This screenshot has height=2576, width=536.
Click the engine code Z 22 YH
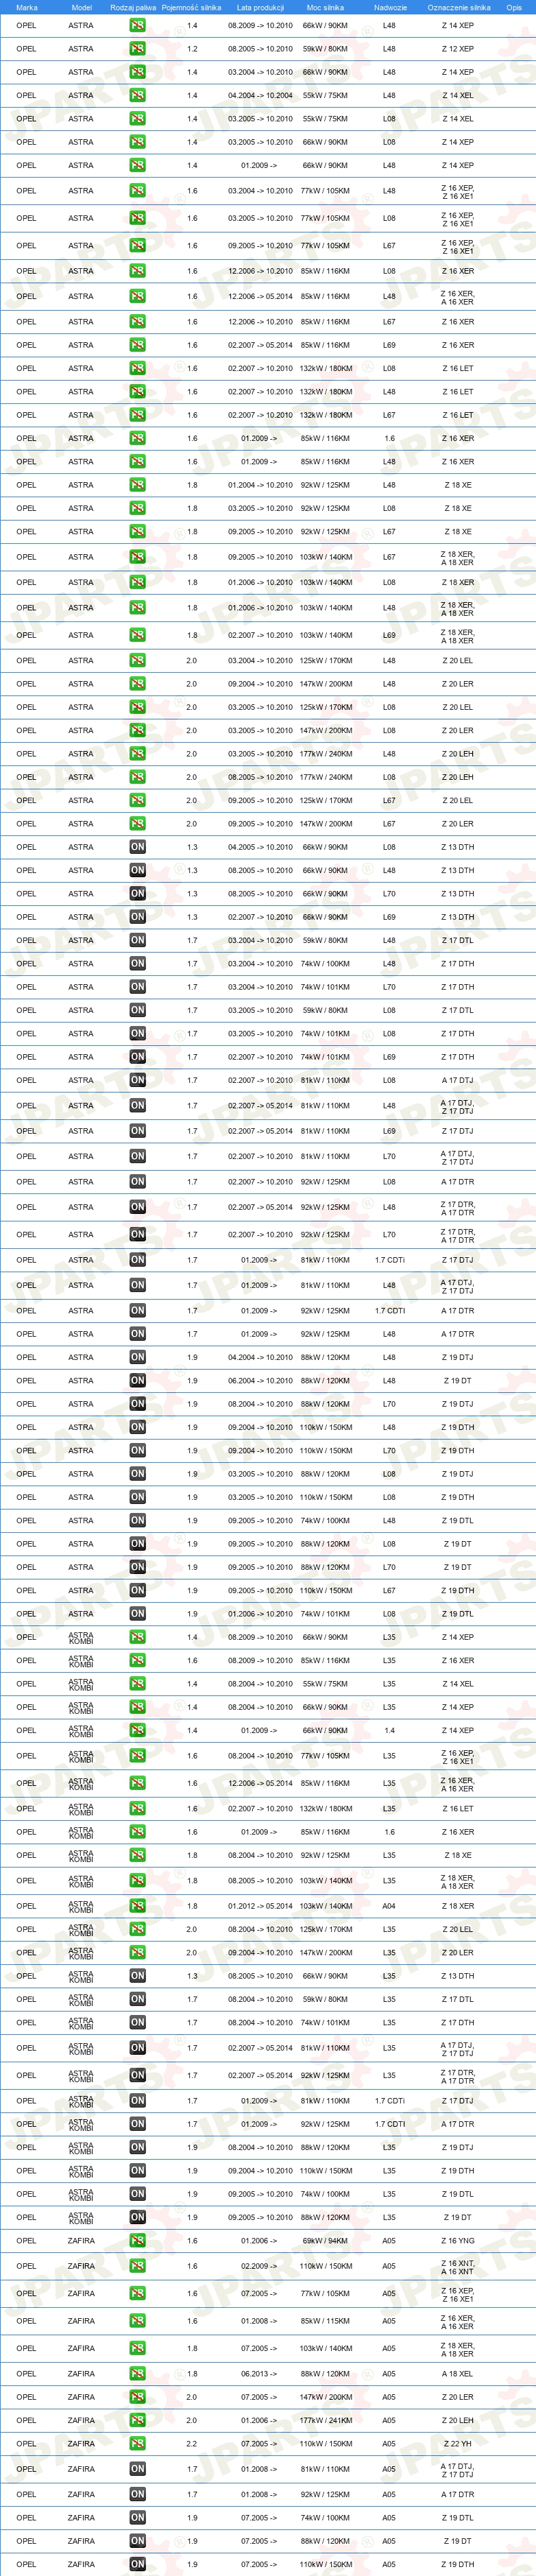pyautogui.click(x=458, y=2444)
